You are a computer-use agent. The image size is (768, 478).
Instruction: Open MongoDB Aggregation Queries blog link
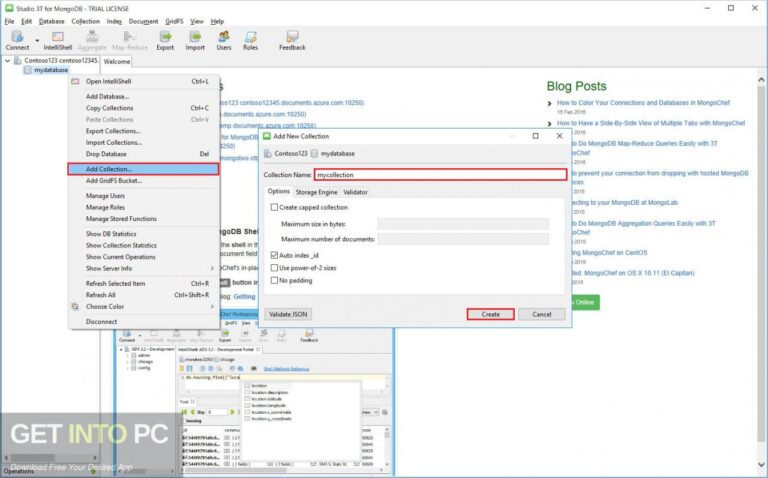click(643, 228)
